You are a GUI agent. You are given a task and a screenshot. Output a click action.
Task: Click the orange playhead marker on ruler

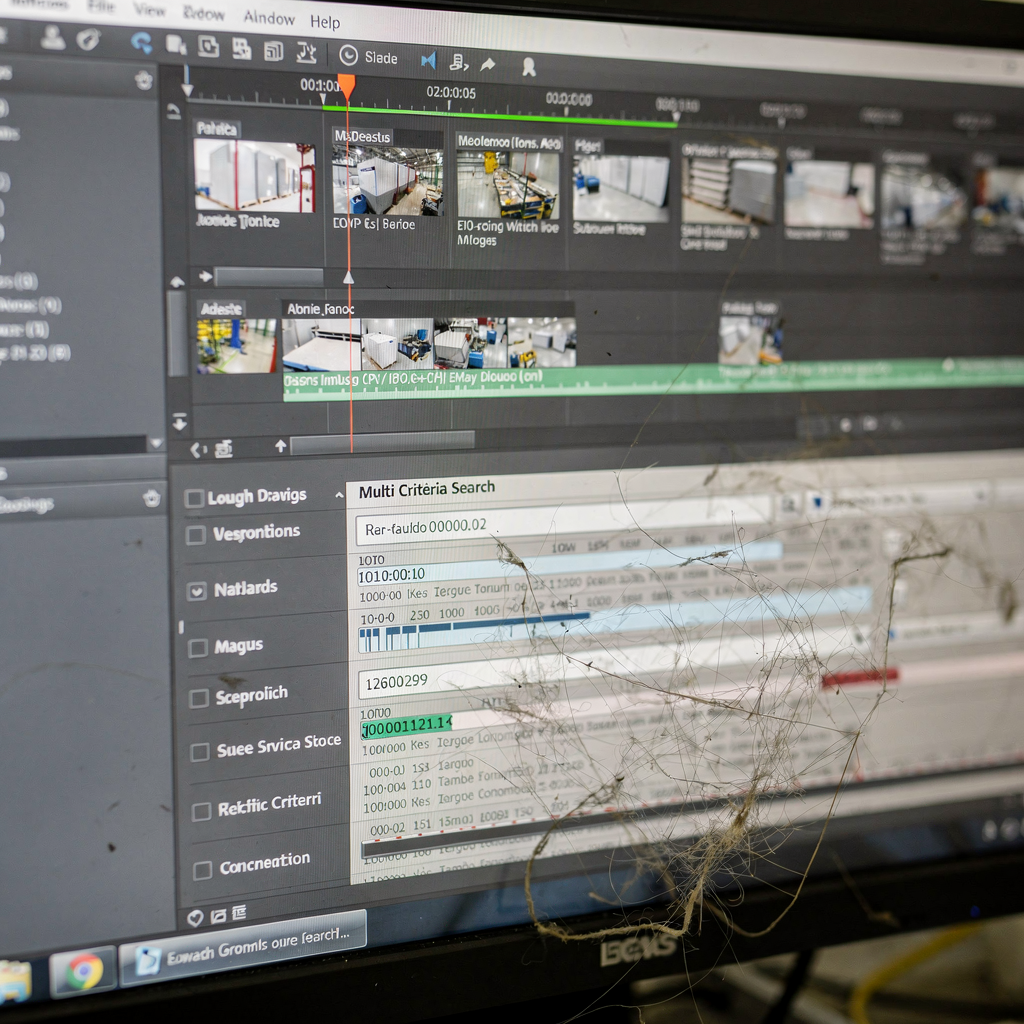coord(346,86)
